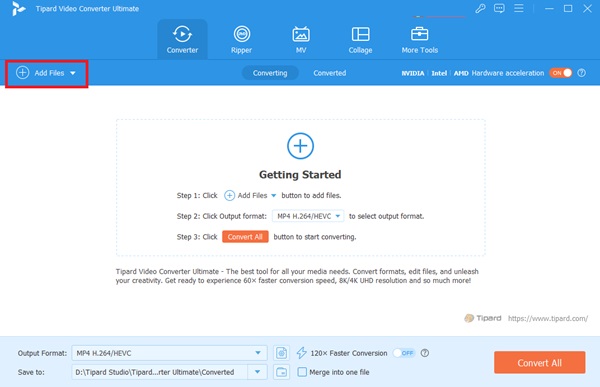Open the Output Format combo box
Screen dimensions: 600x387
[x=169, y=353]
